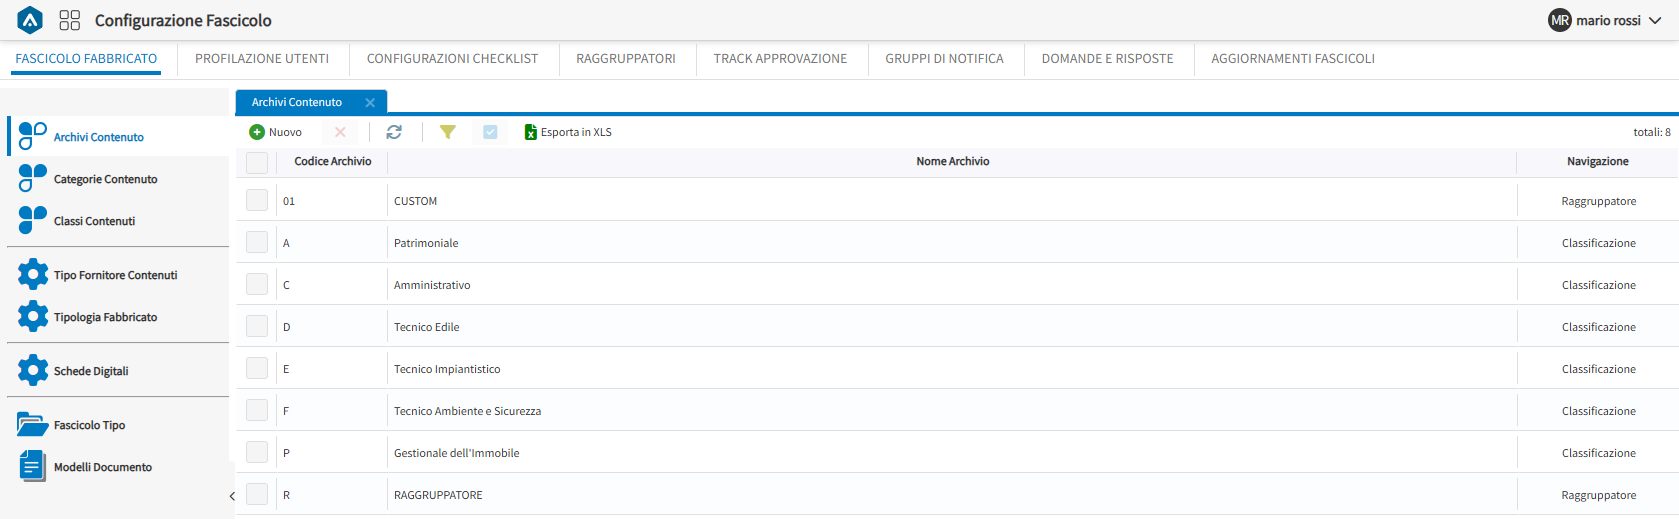Viewport: 1679px width, 519px height.
Task: Click the yellow filter funnel icon
Action: [x=448, y=132]
